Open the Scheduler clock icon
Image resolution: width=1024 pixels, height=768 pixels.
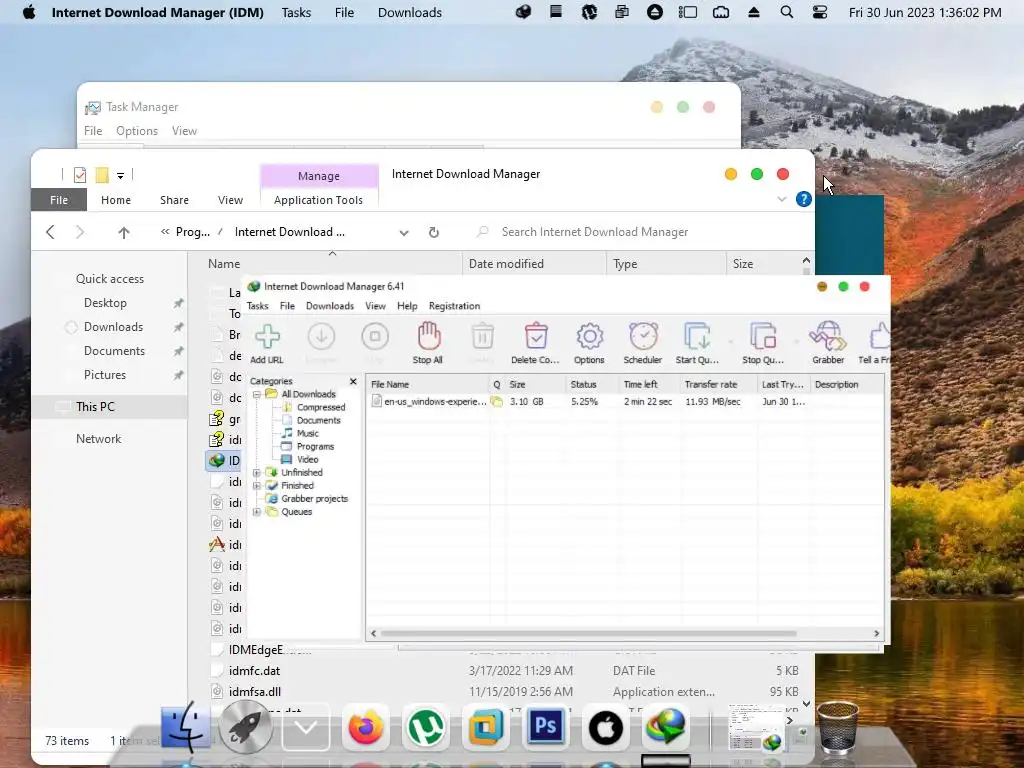(643, 337)
